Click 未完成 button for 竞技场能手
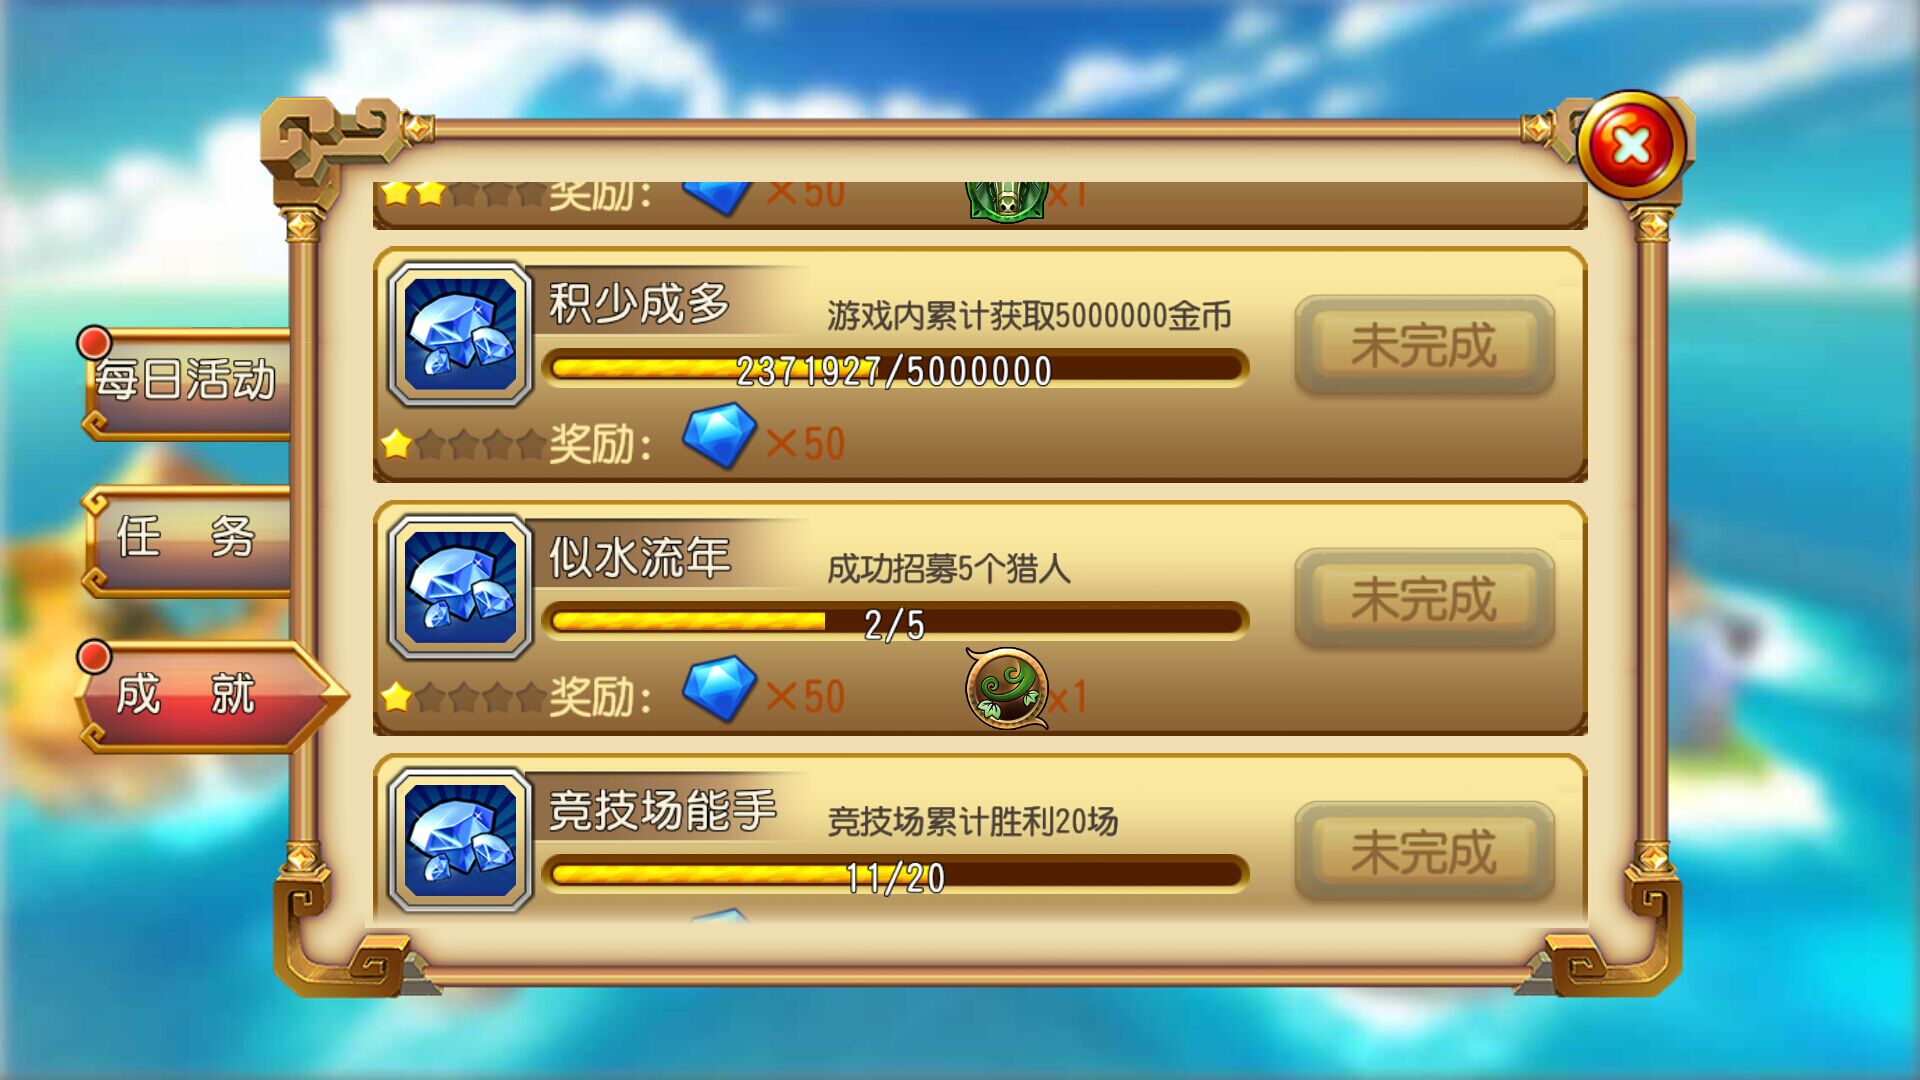The image size is (1920, 1080). pyautogui.click(x=1424, y=850)
